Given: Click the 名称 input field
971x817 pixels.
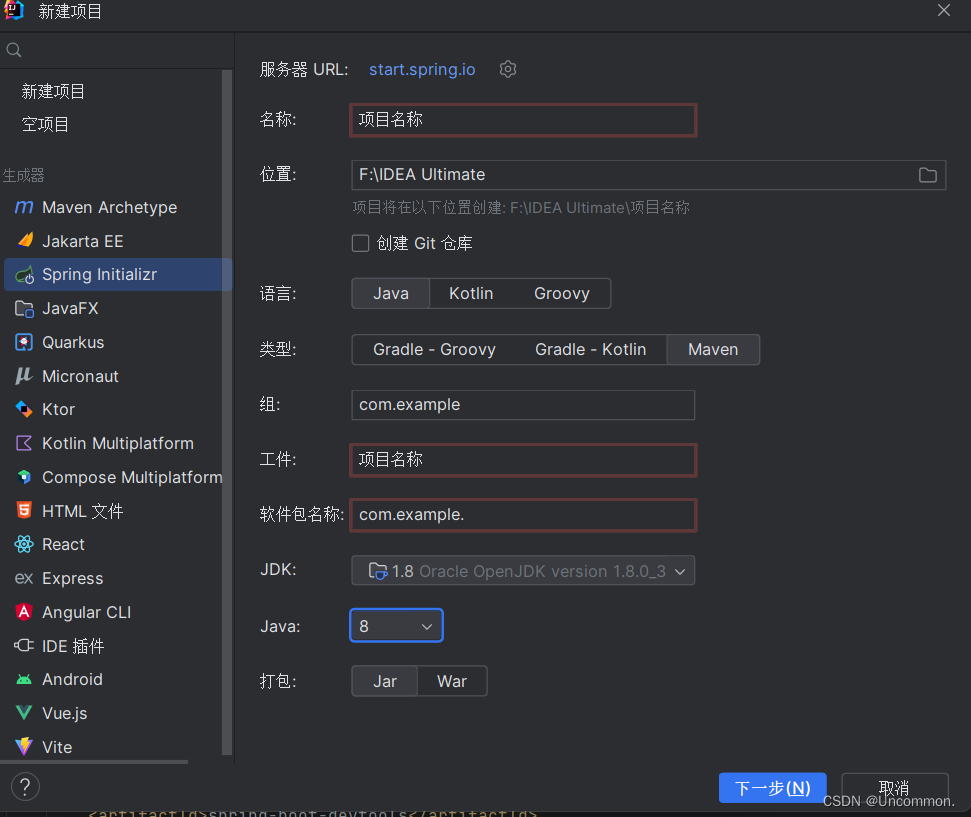Looking at the screenshot, I should pyautogui.click(x=523, y=120).
